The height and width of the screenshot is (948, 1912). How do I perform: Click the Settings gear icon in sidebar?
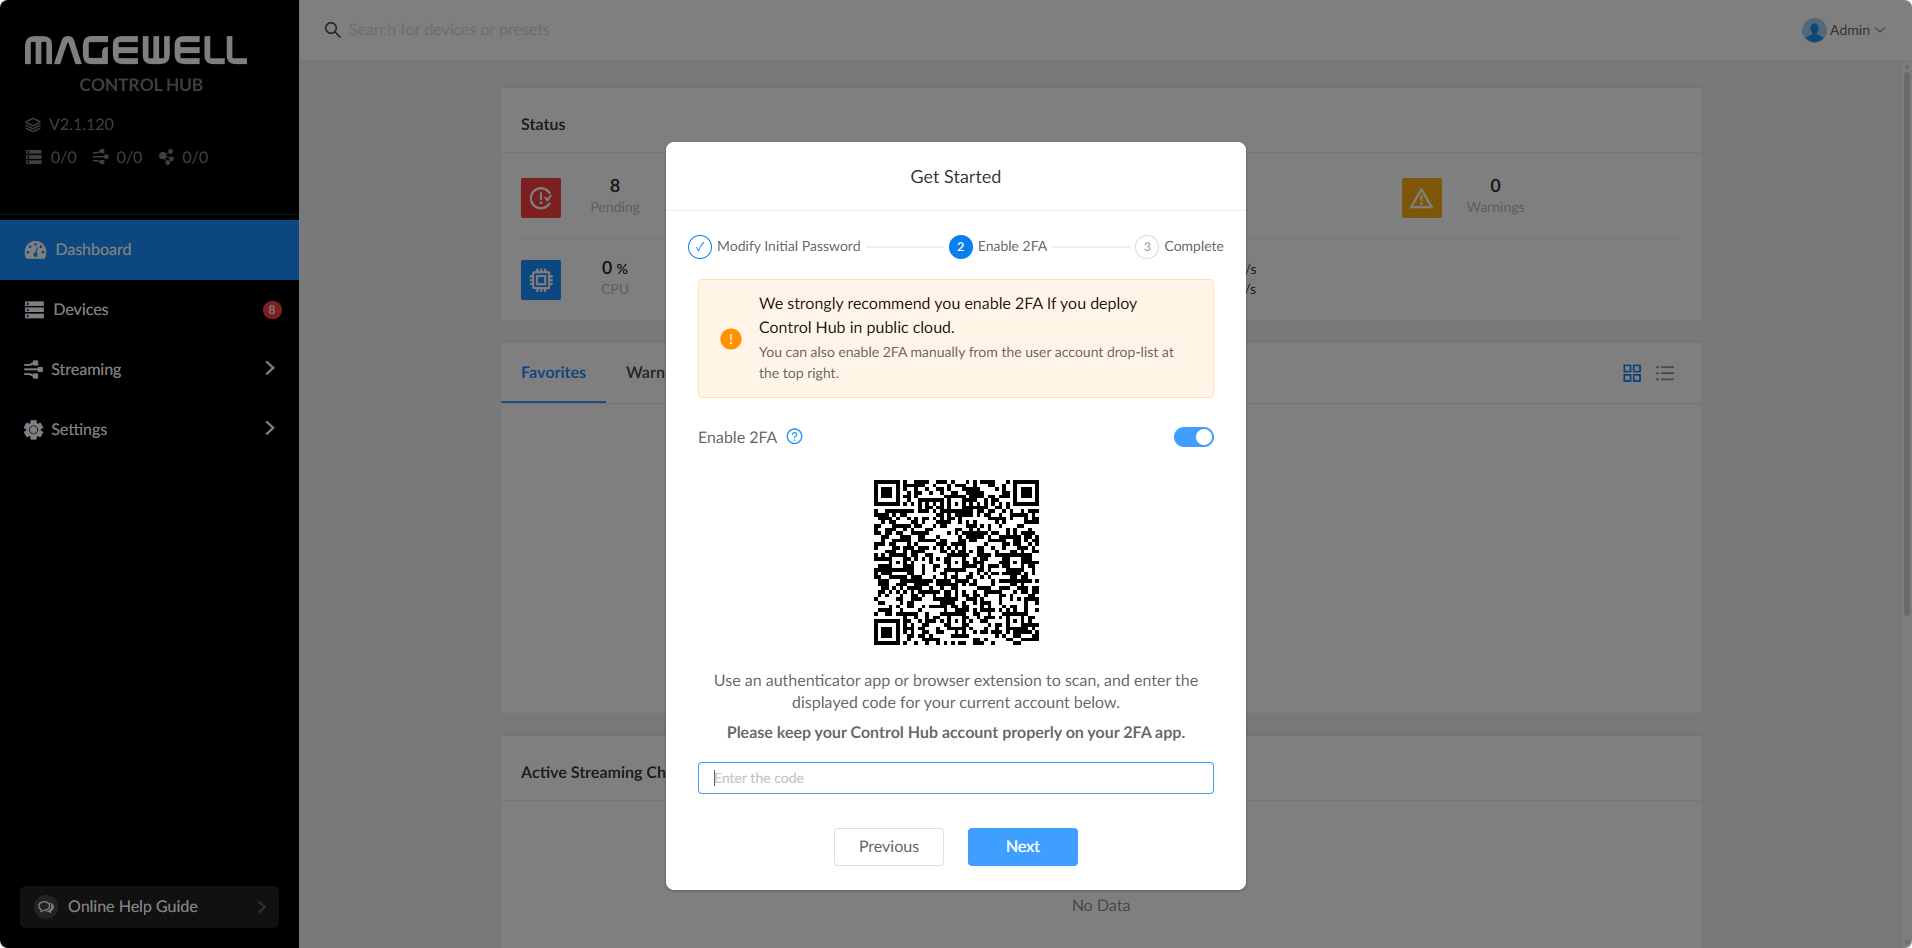pos(33,430)
